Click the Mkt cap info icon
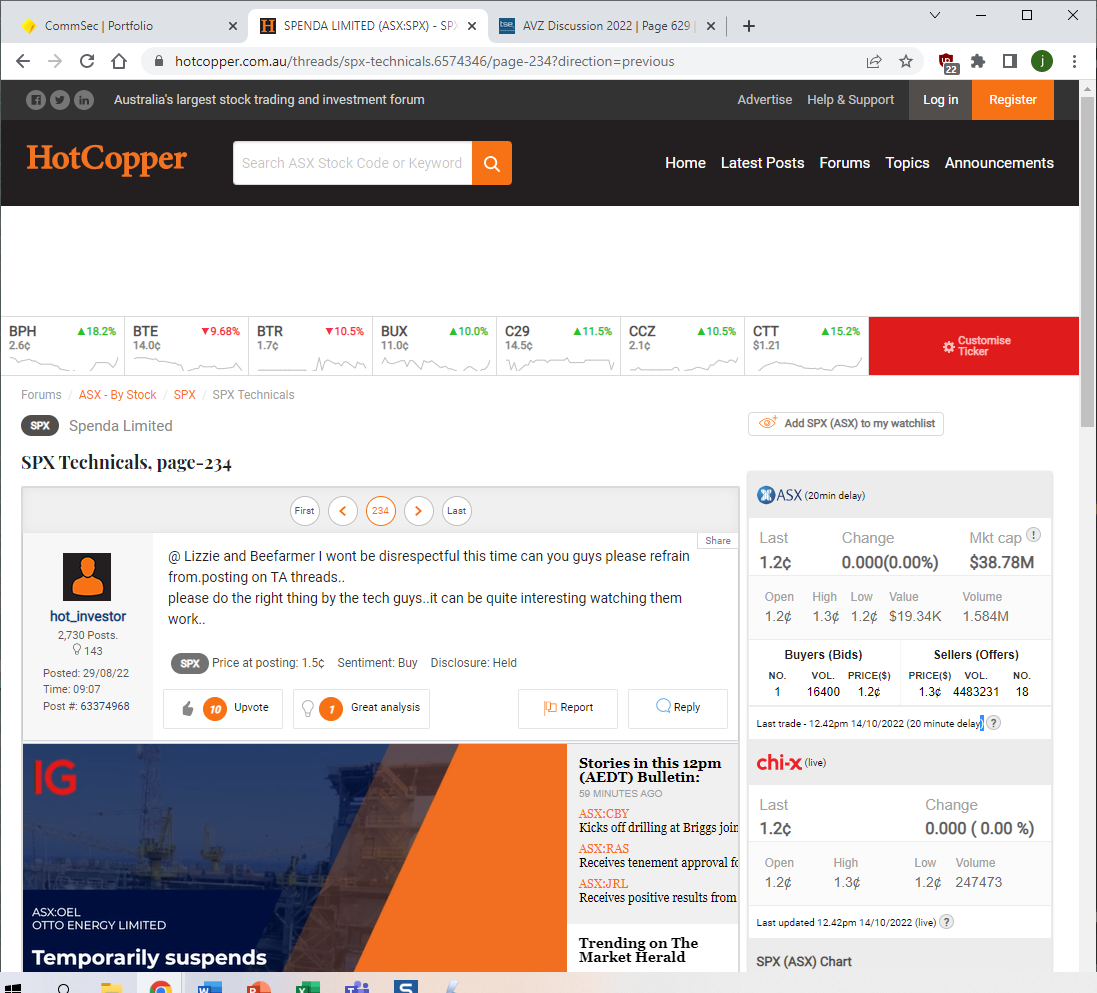 tap(1033, 535)
